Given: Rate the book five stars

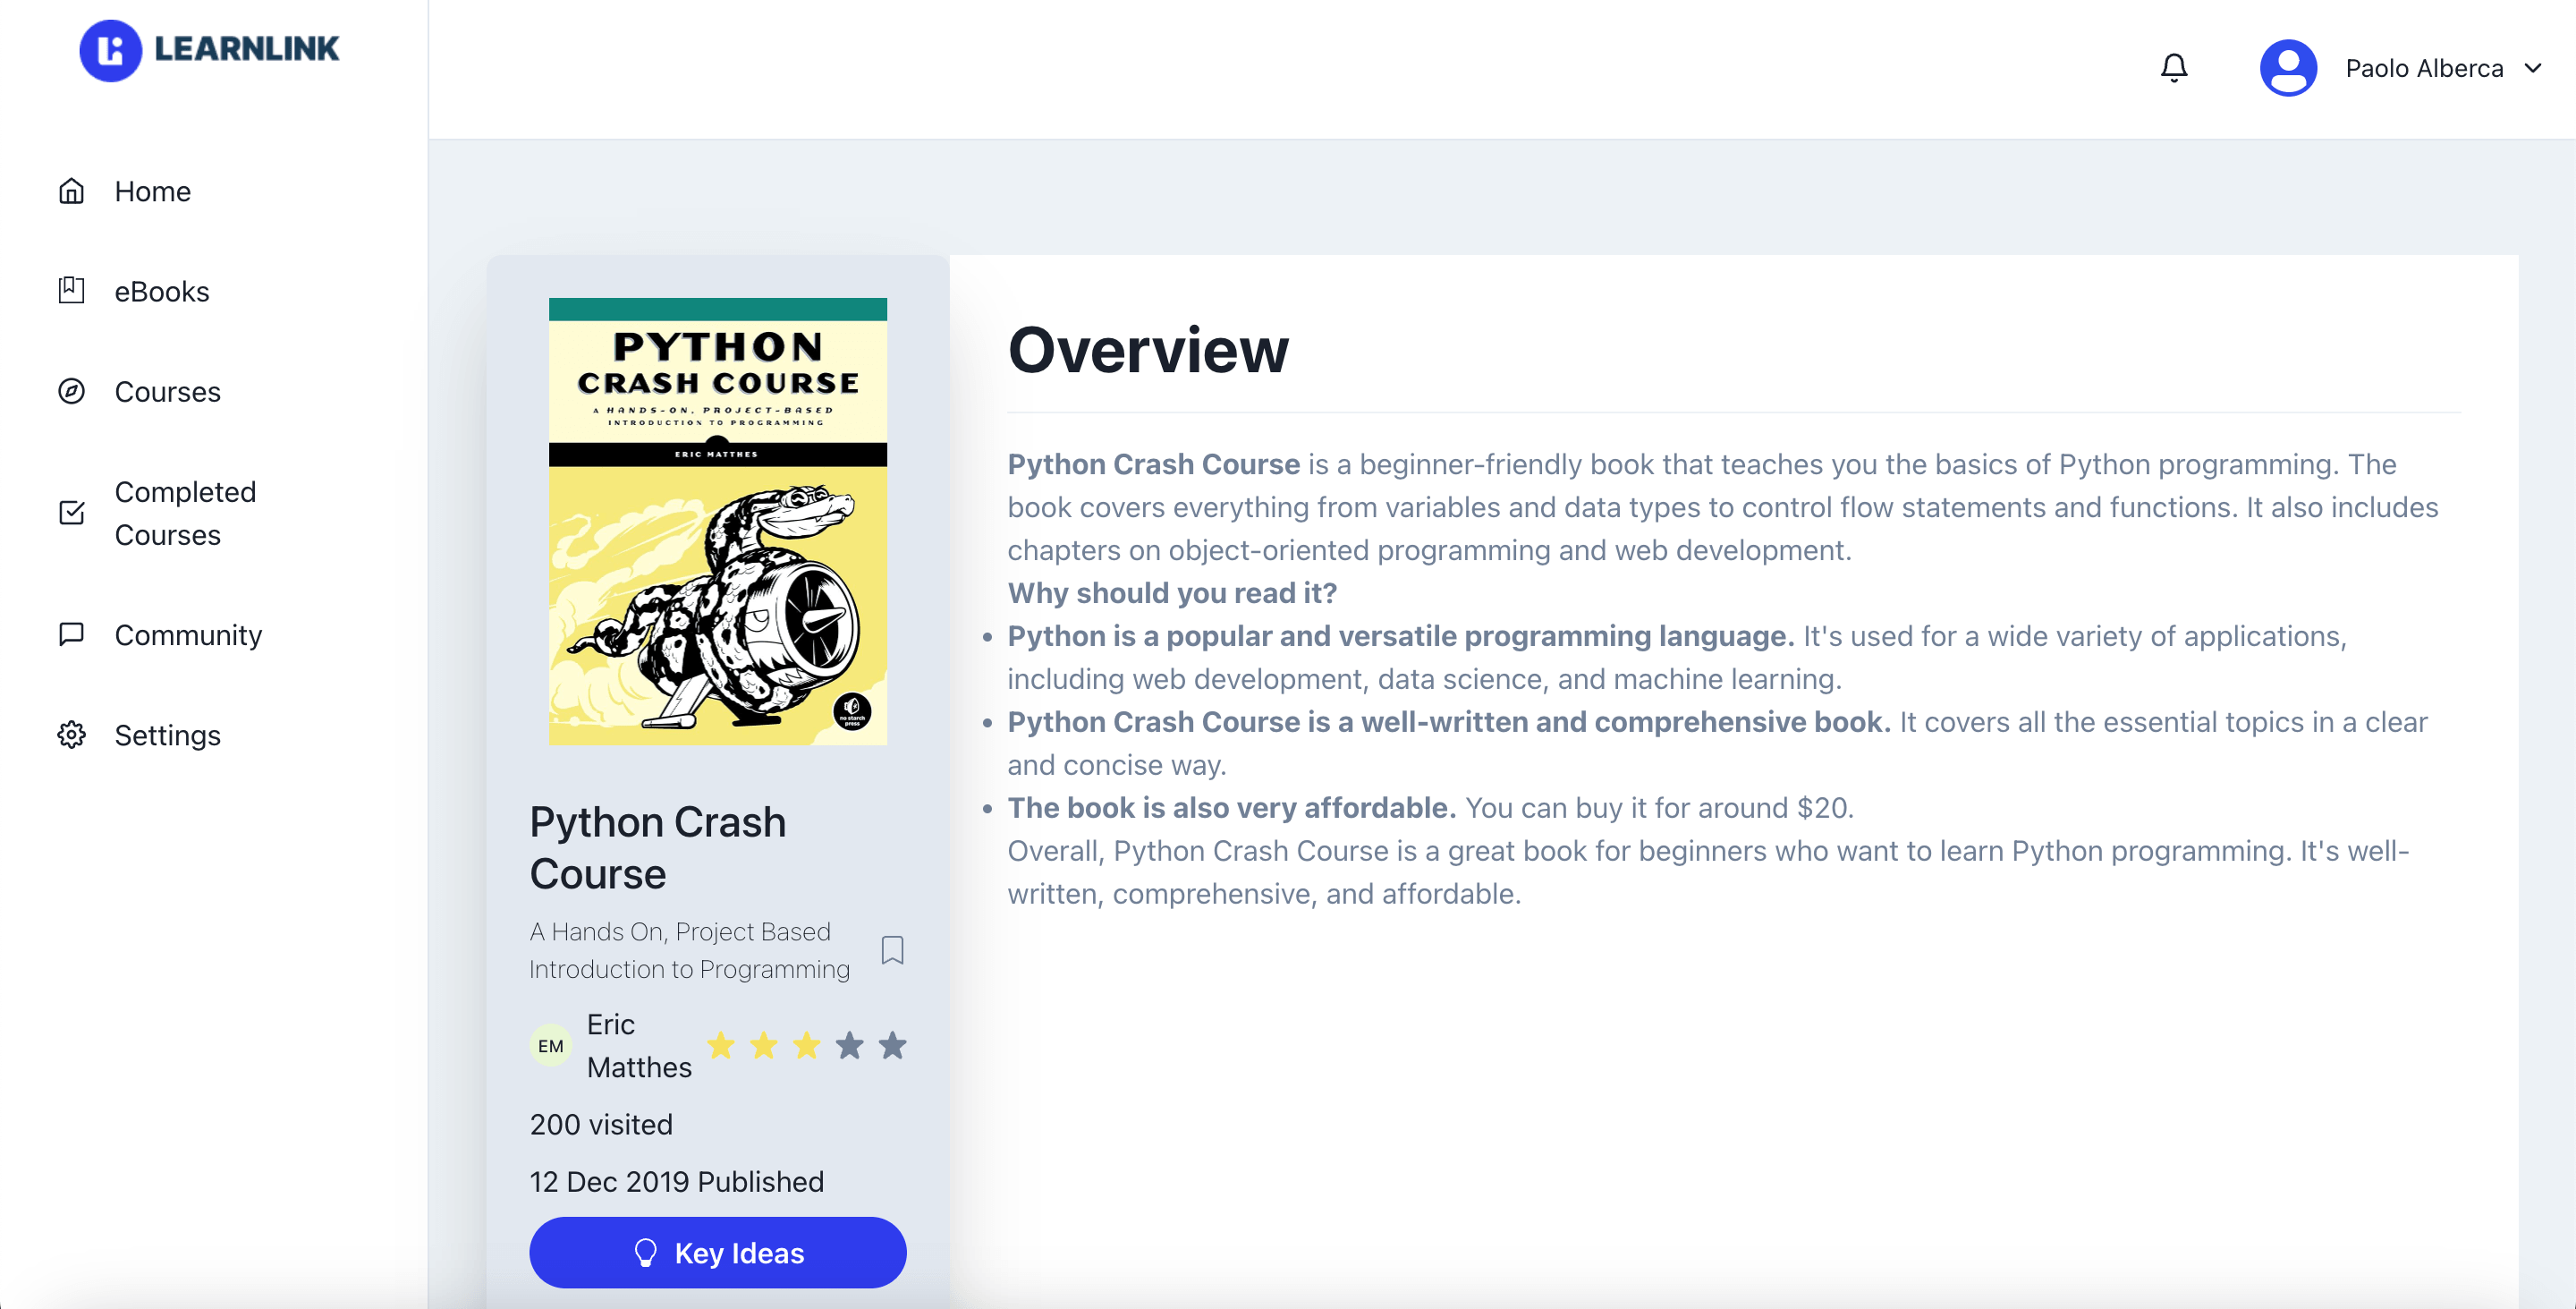Looking at the screenshot, I should (x=892, y=1046).
